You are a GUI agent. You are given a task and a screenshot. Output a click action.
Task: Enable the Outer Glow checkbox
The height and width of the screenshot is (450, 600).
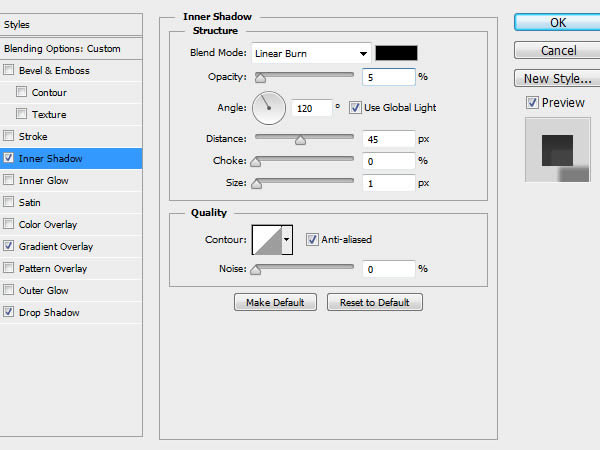point(8,290)
